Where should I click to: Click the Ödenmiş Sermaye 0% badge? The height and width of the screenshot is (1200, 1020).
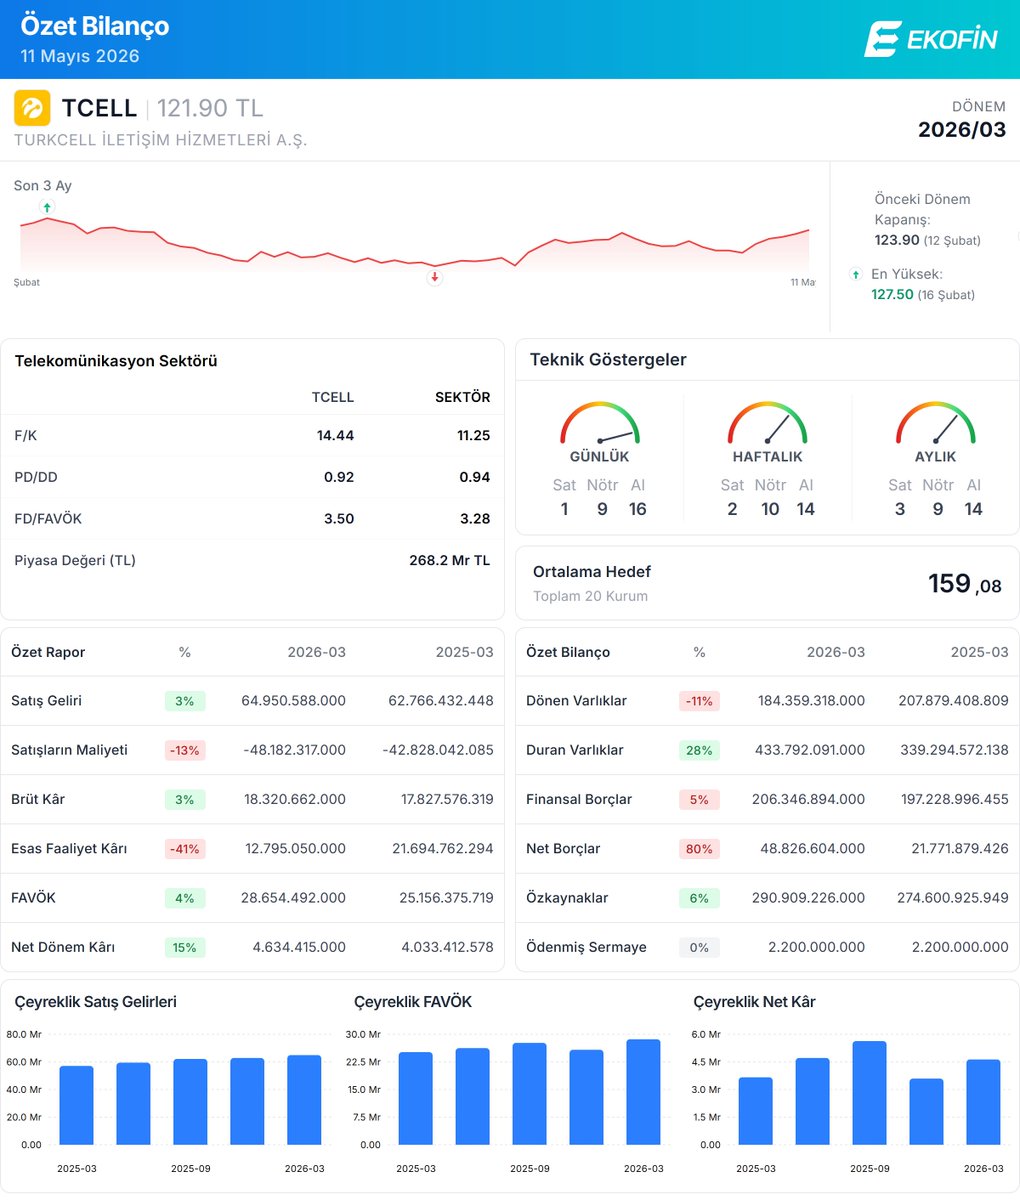point(699,947)
